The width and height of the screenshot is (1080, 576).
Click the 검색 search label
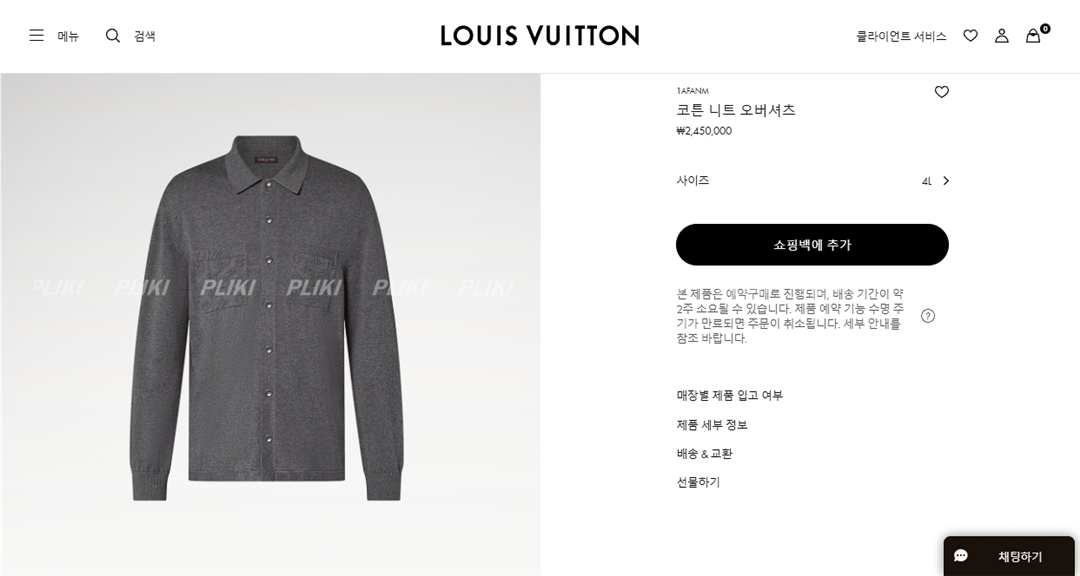pos(145,36)
